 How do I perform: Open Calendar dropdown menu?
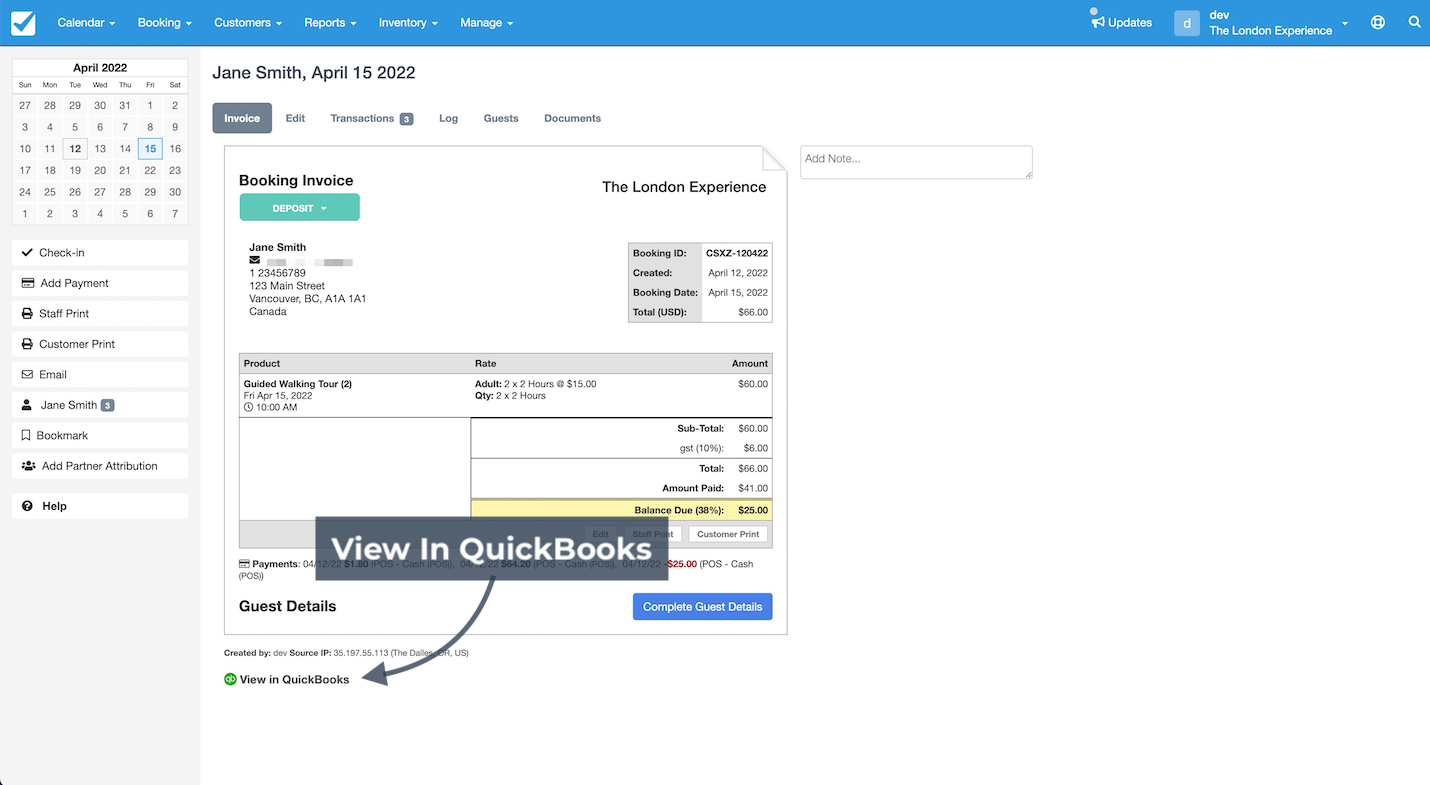(86, 22)
